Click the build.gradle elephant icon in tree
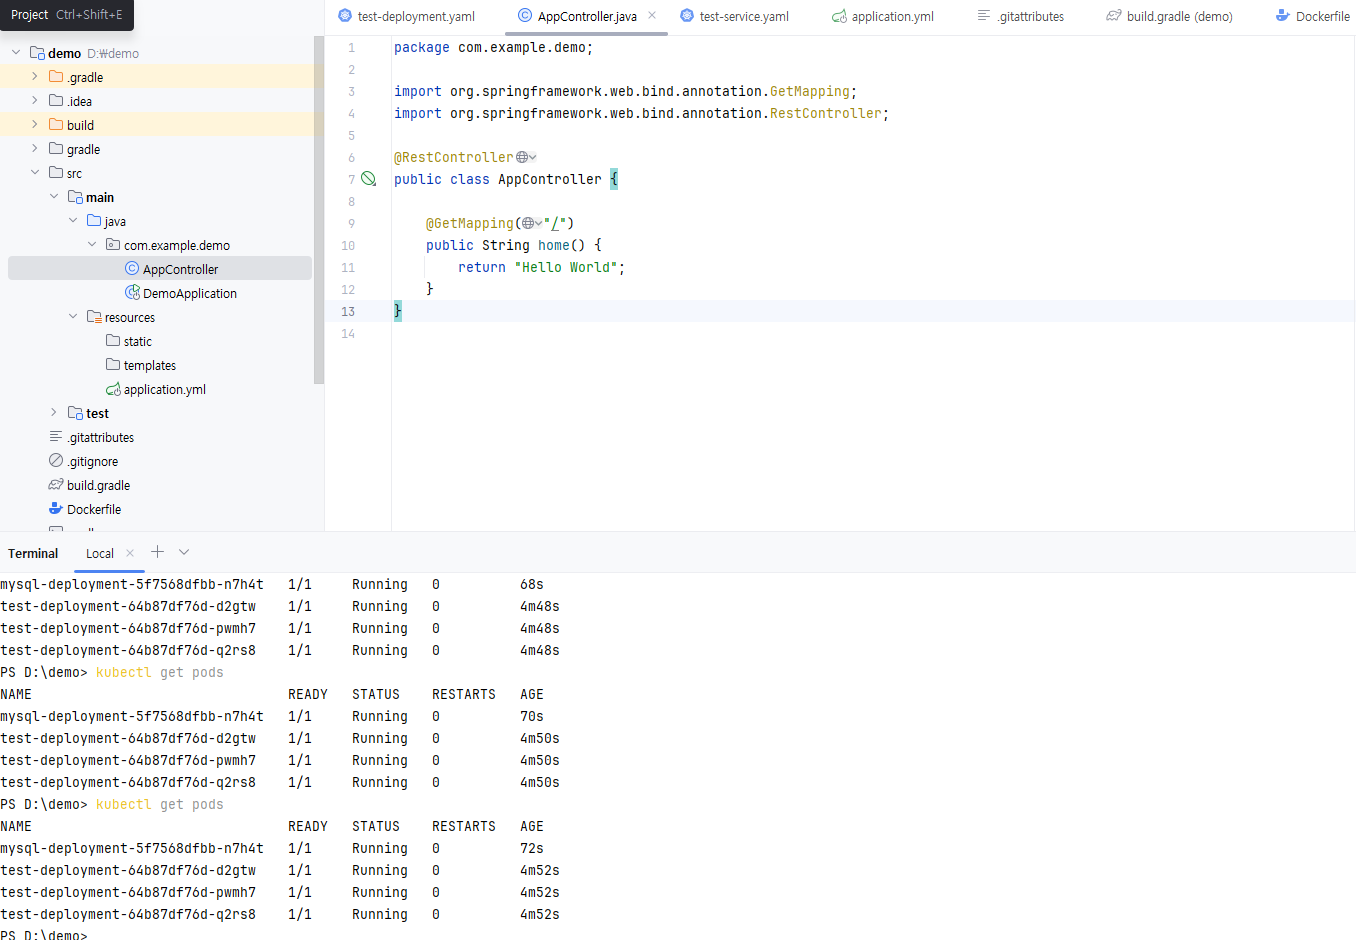 coord(56,484)
